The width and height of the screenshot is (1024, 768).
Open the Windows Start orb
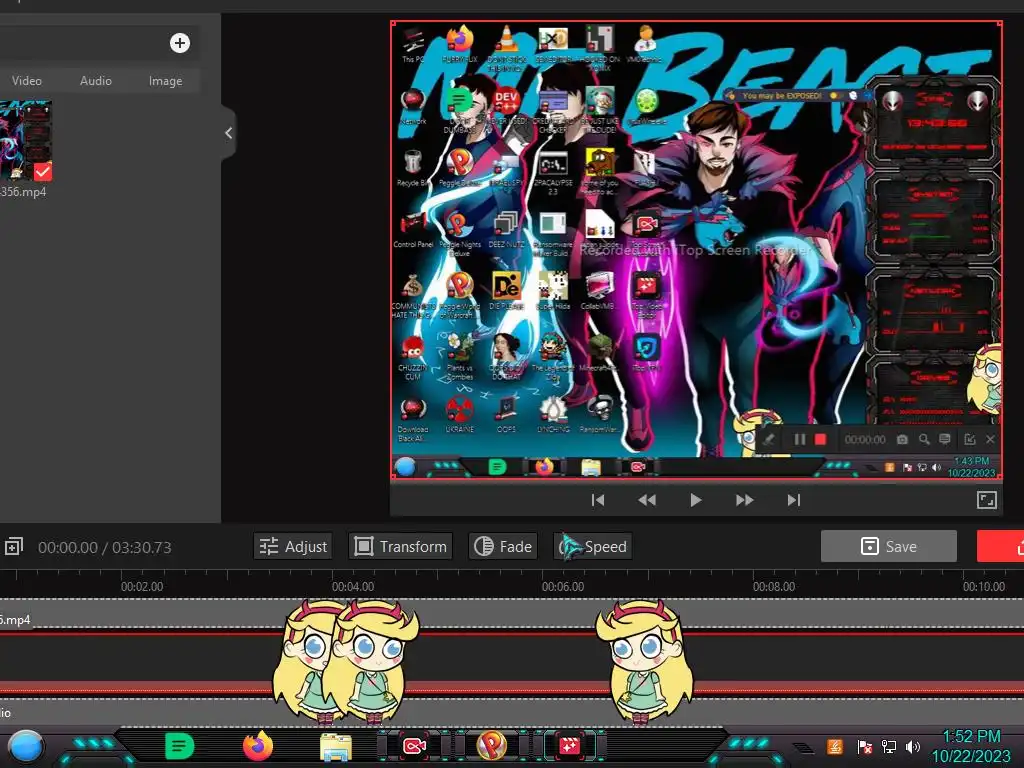26,748
